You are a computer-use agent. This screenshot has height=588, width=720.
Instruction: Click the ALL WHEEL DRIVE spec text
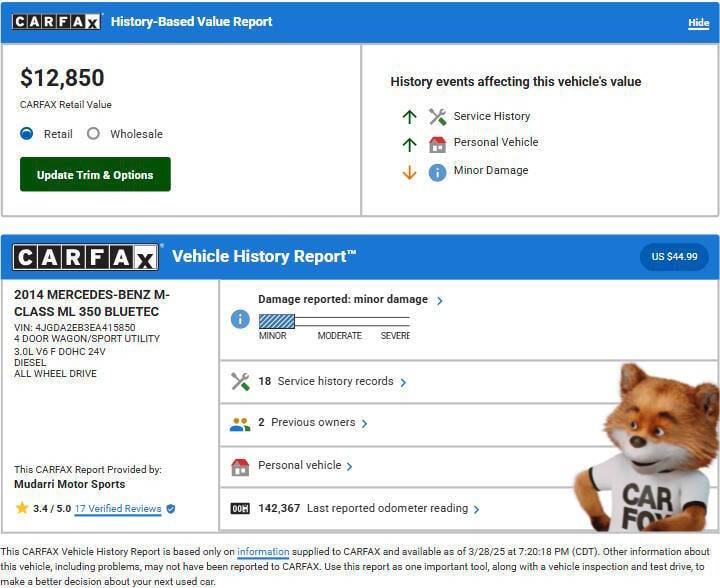pos(56,374)
